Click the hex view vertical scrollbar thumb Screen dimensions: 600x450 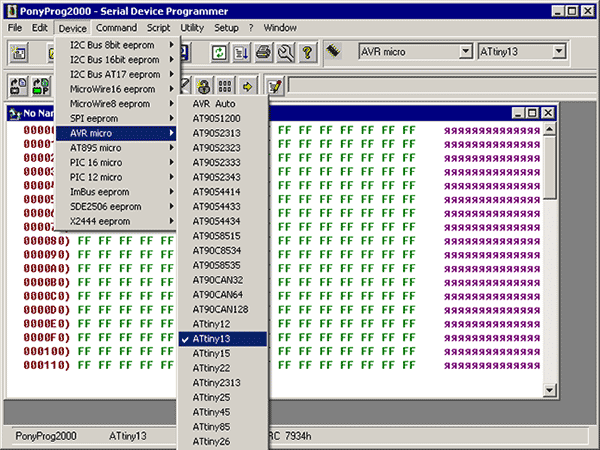click(x=549, y=168)
